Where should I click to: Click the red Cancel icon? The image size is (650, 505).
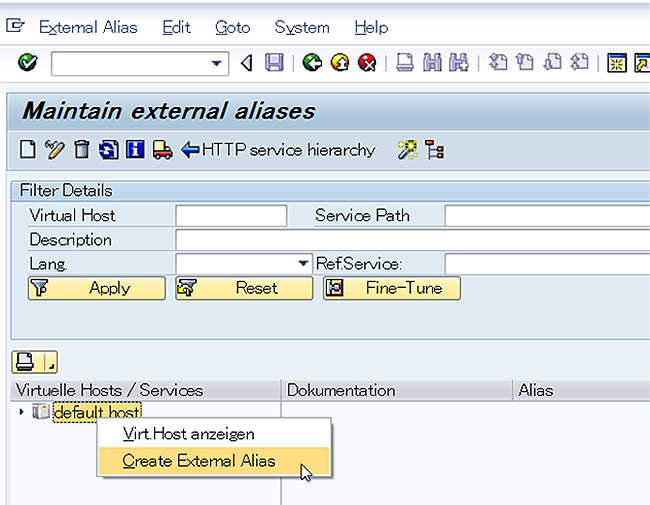tap(367, 63)
